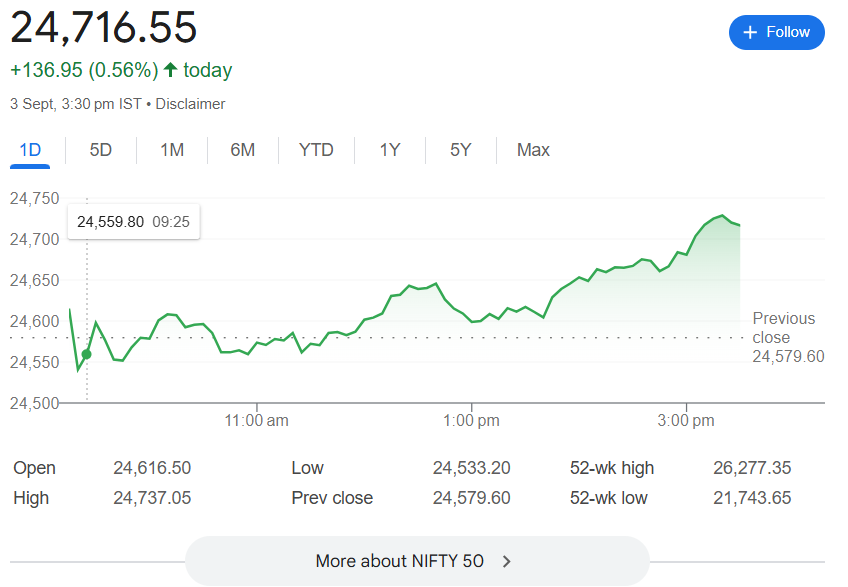Click the chart peak near 3:00 pm

pyautogui.click(x=721, y=216)
